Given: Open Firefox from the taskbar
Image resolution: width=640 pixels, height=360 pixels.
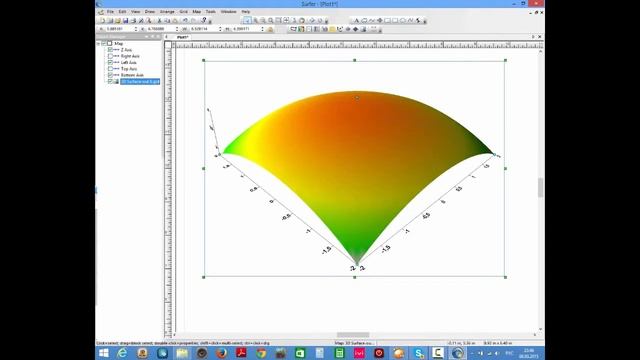Looking at the screenshot, I should (x=222, y=353).
